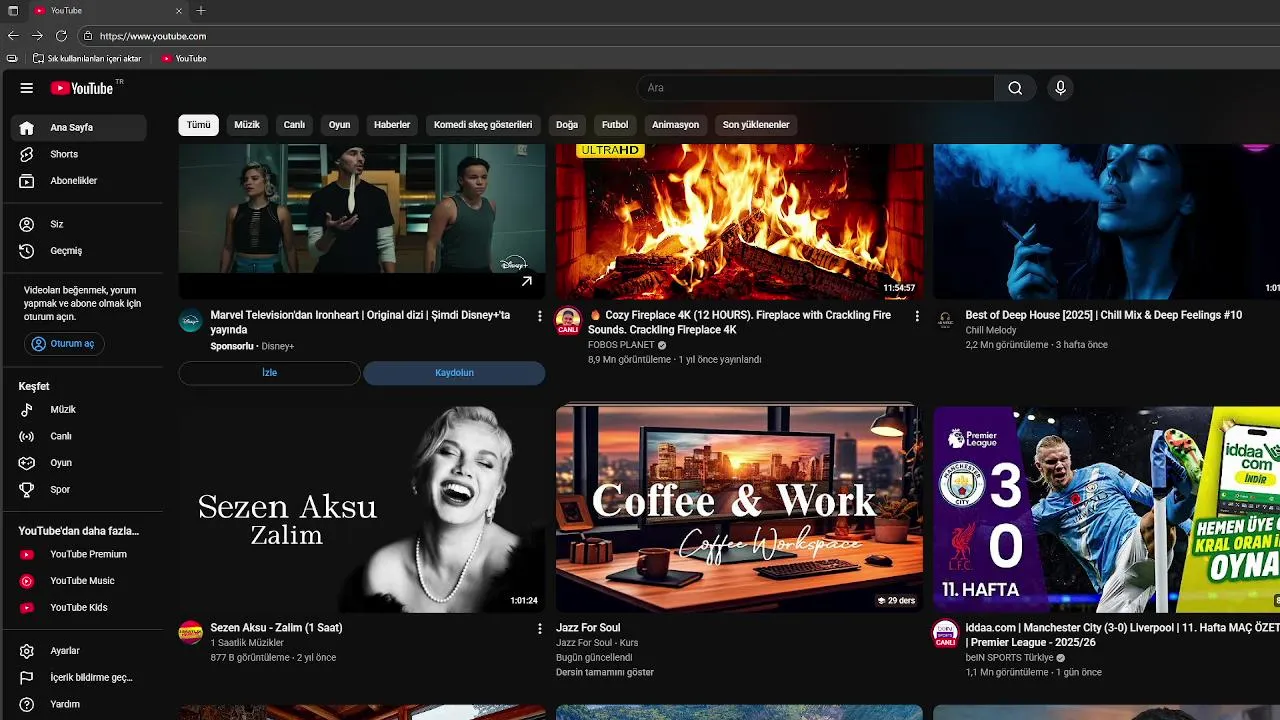Open Sezen Aksu Zalim thumbnail
This screenshot has height=720, width=1280.
362,508
